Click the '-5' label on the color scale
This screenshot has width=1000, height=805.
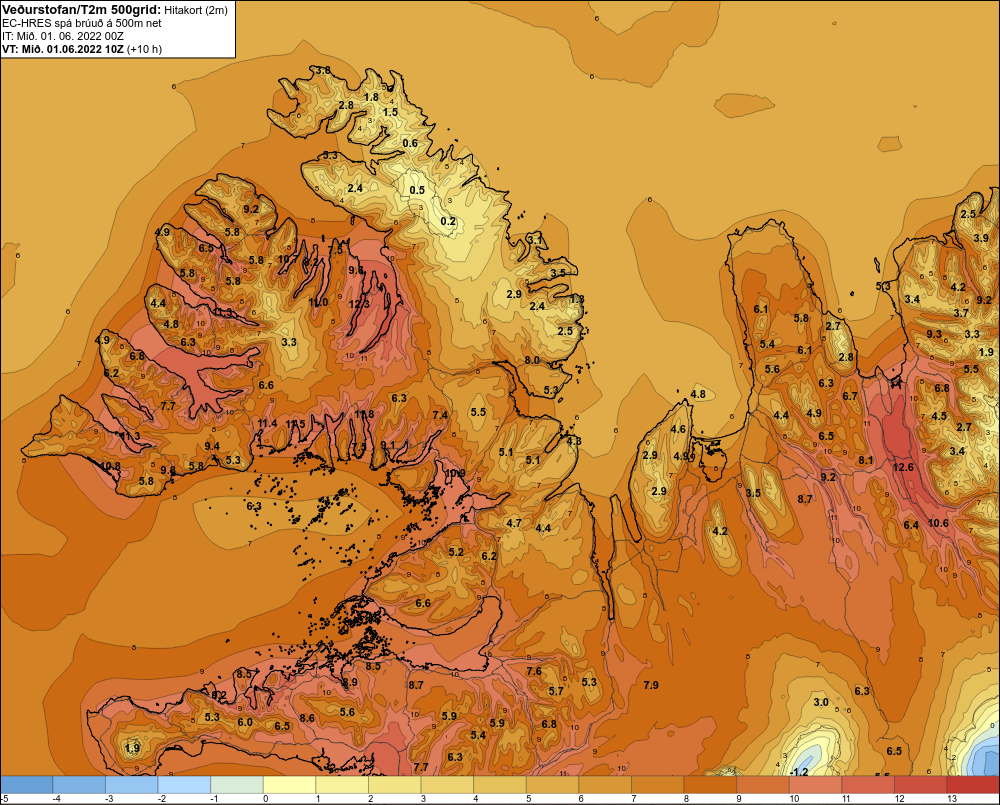[4, 799]
